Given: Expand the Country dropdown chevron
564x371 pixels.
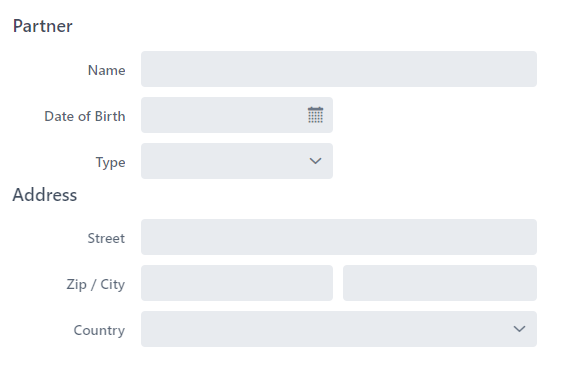Looking at the screenshot, I should (x=519, y=329).
